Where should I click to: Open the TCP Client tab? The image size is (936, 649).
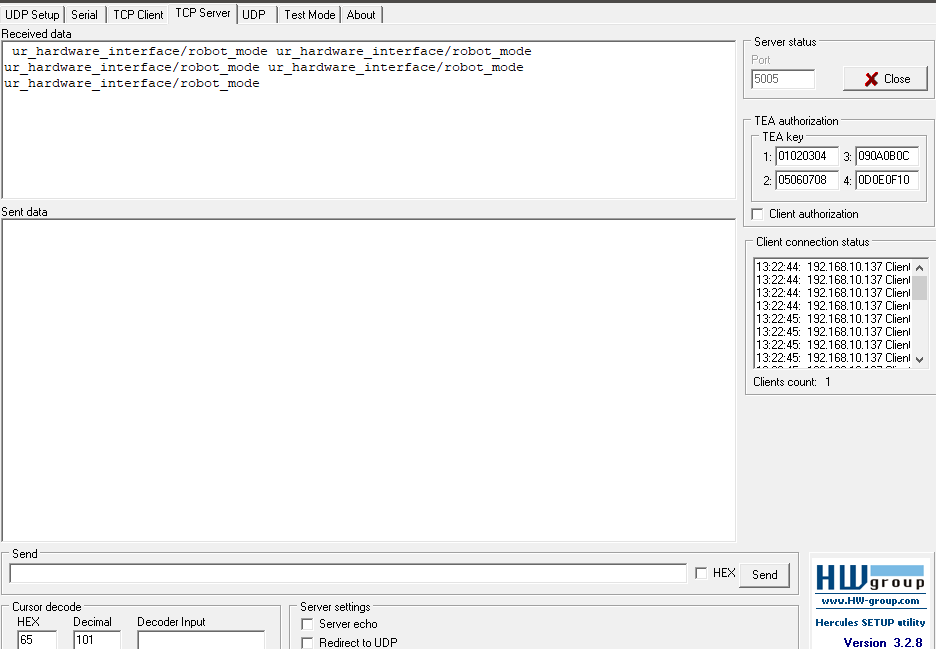(137, 14)
